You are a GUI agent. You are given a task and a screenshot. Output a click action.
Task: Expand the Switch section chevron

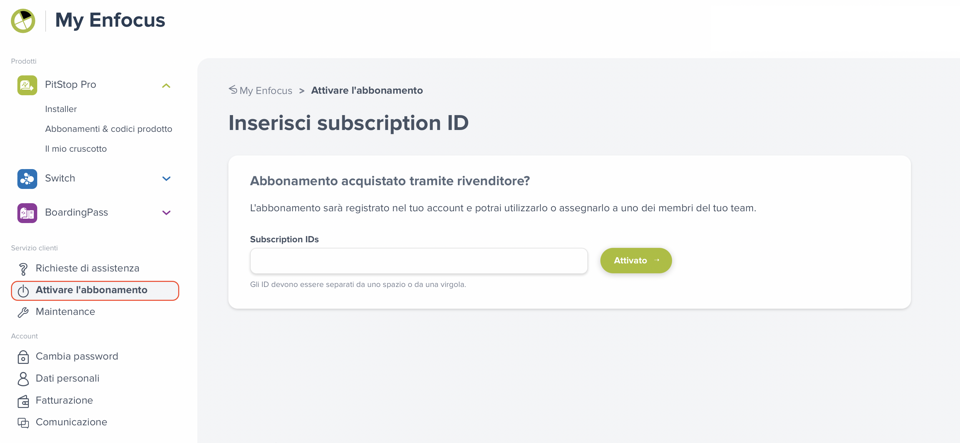166,179
